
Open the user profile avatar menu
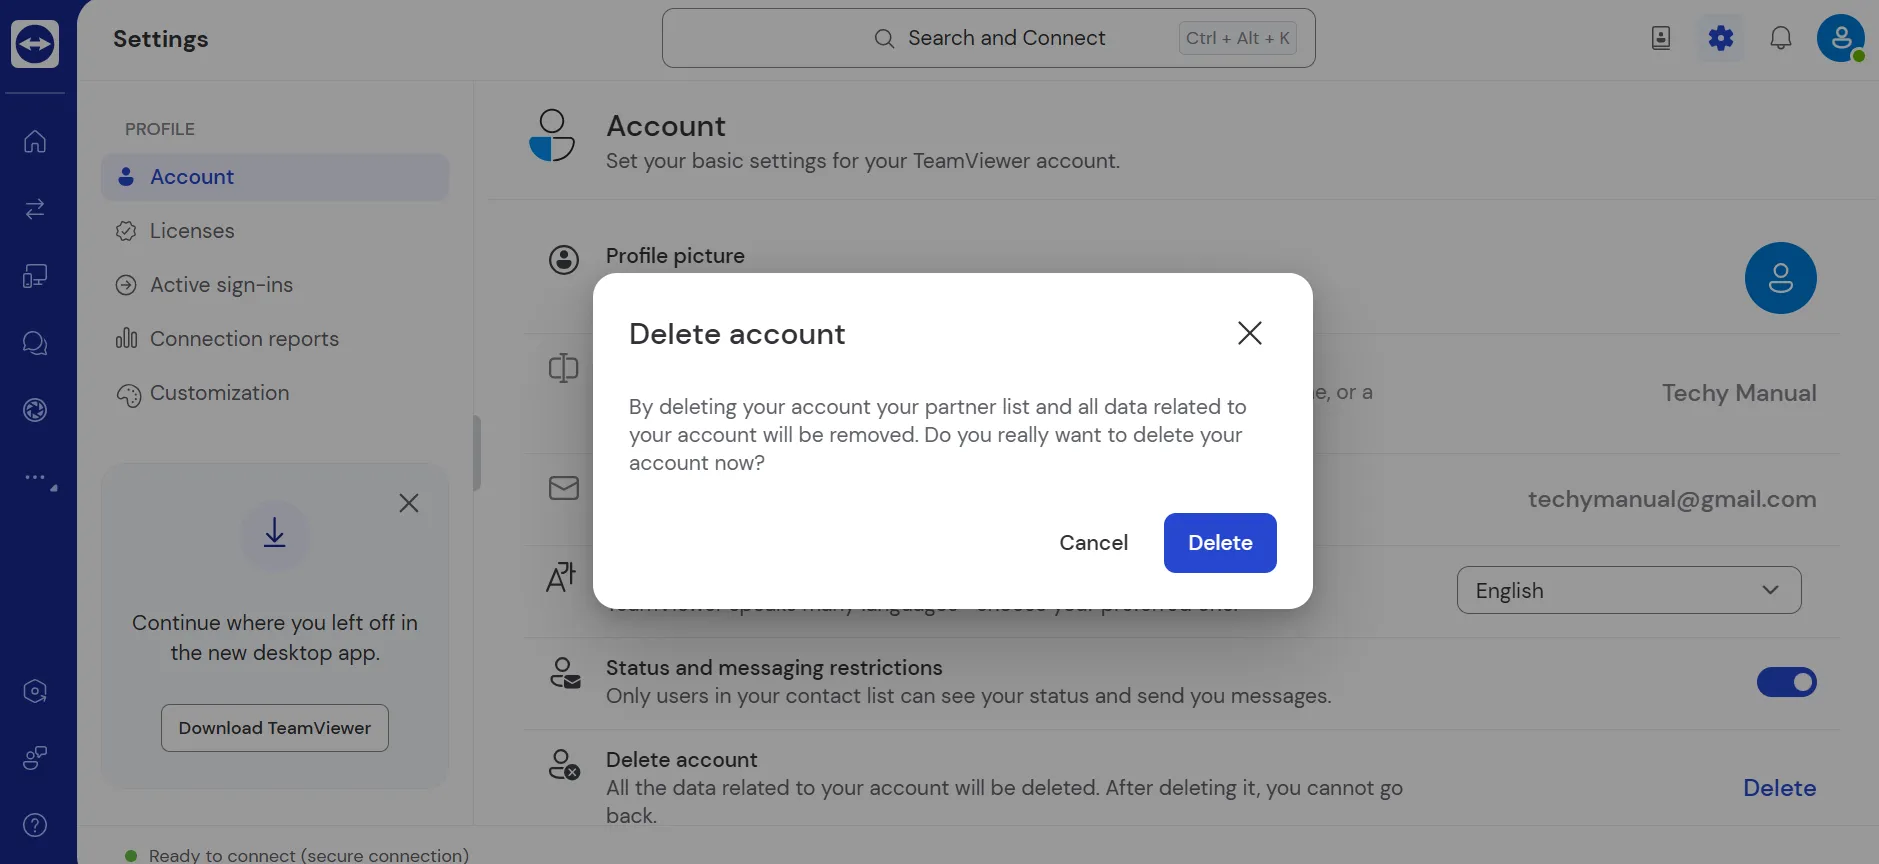tap(1841, 38)
